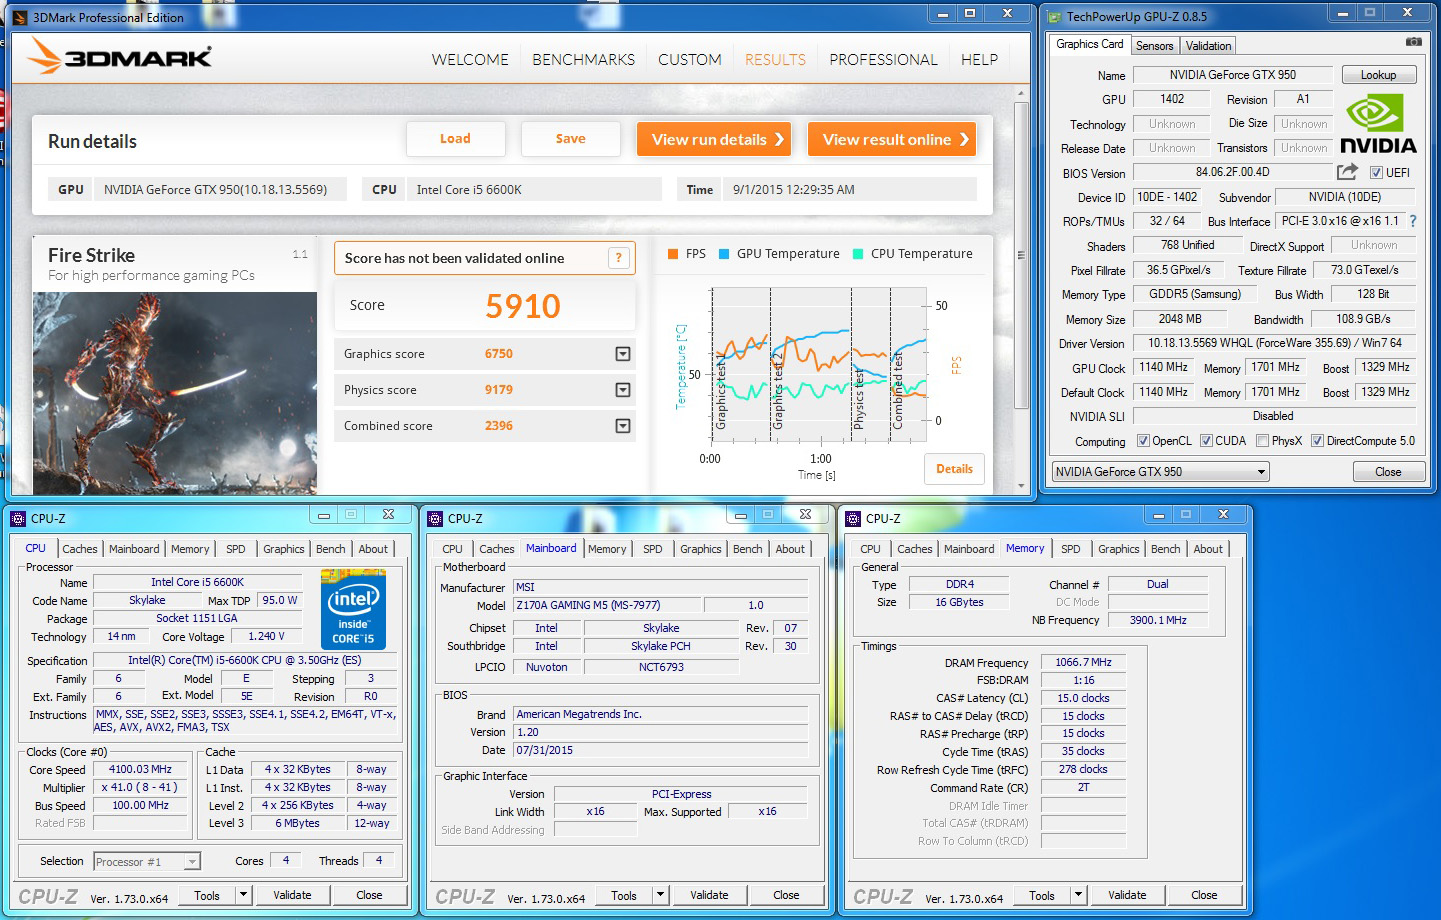This screenshot has height=920, width=1441.
Task: Click the GPU-Z screenshot camera icon
Action: click(x=1413, y=42)
